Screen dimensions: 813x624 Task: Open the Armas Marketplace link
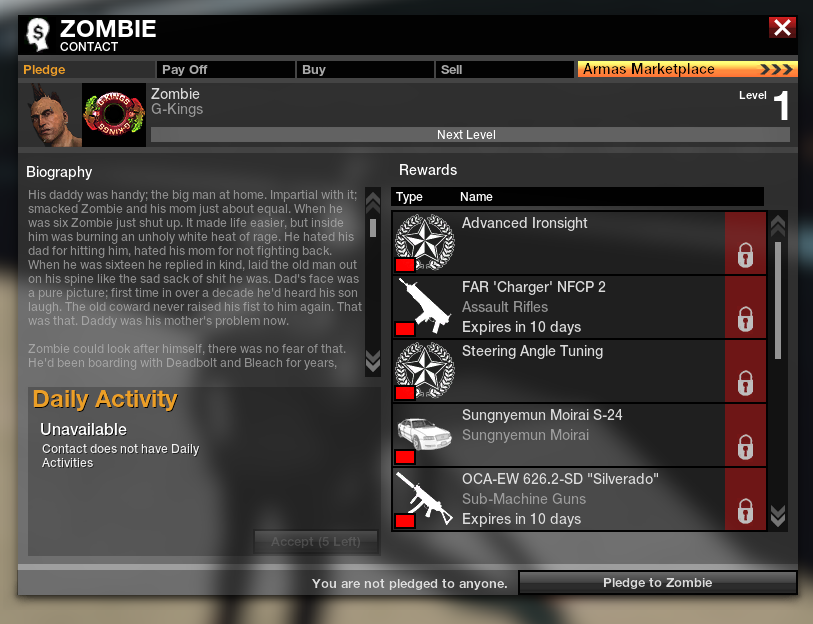point(688,69)
